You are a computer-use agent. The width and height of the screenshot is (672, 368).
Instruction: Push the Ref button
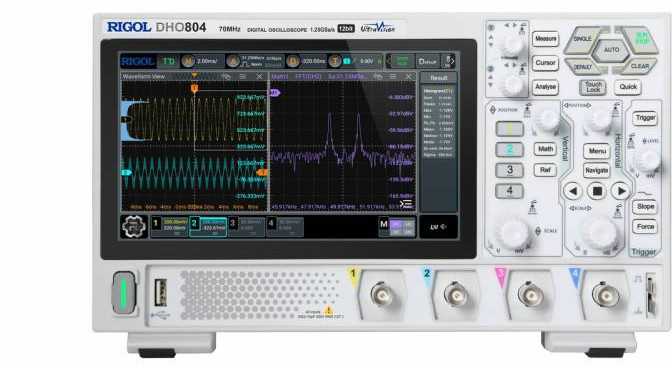pyautogui.click(x=545, y=170)
